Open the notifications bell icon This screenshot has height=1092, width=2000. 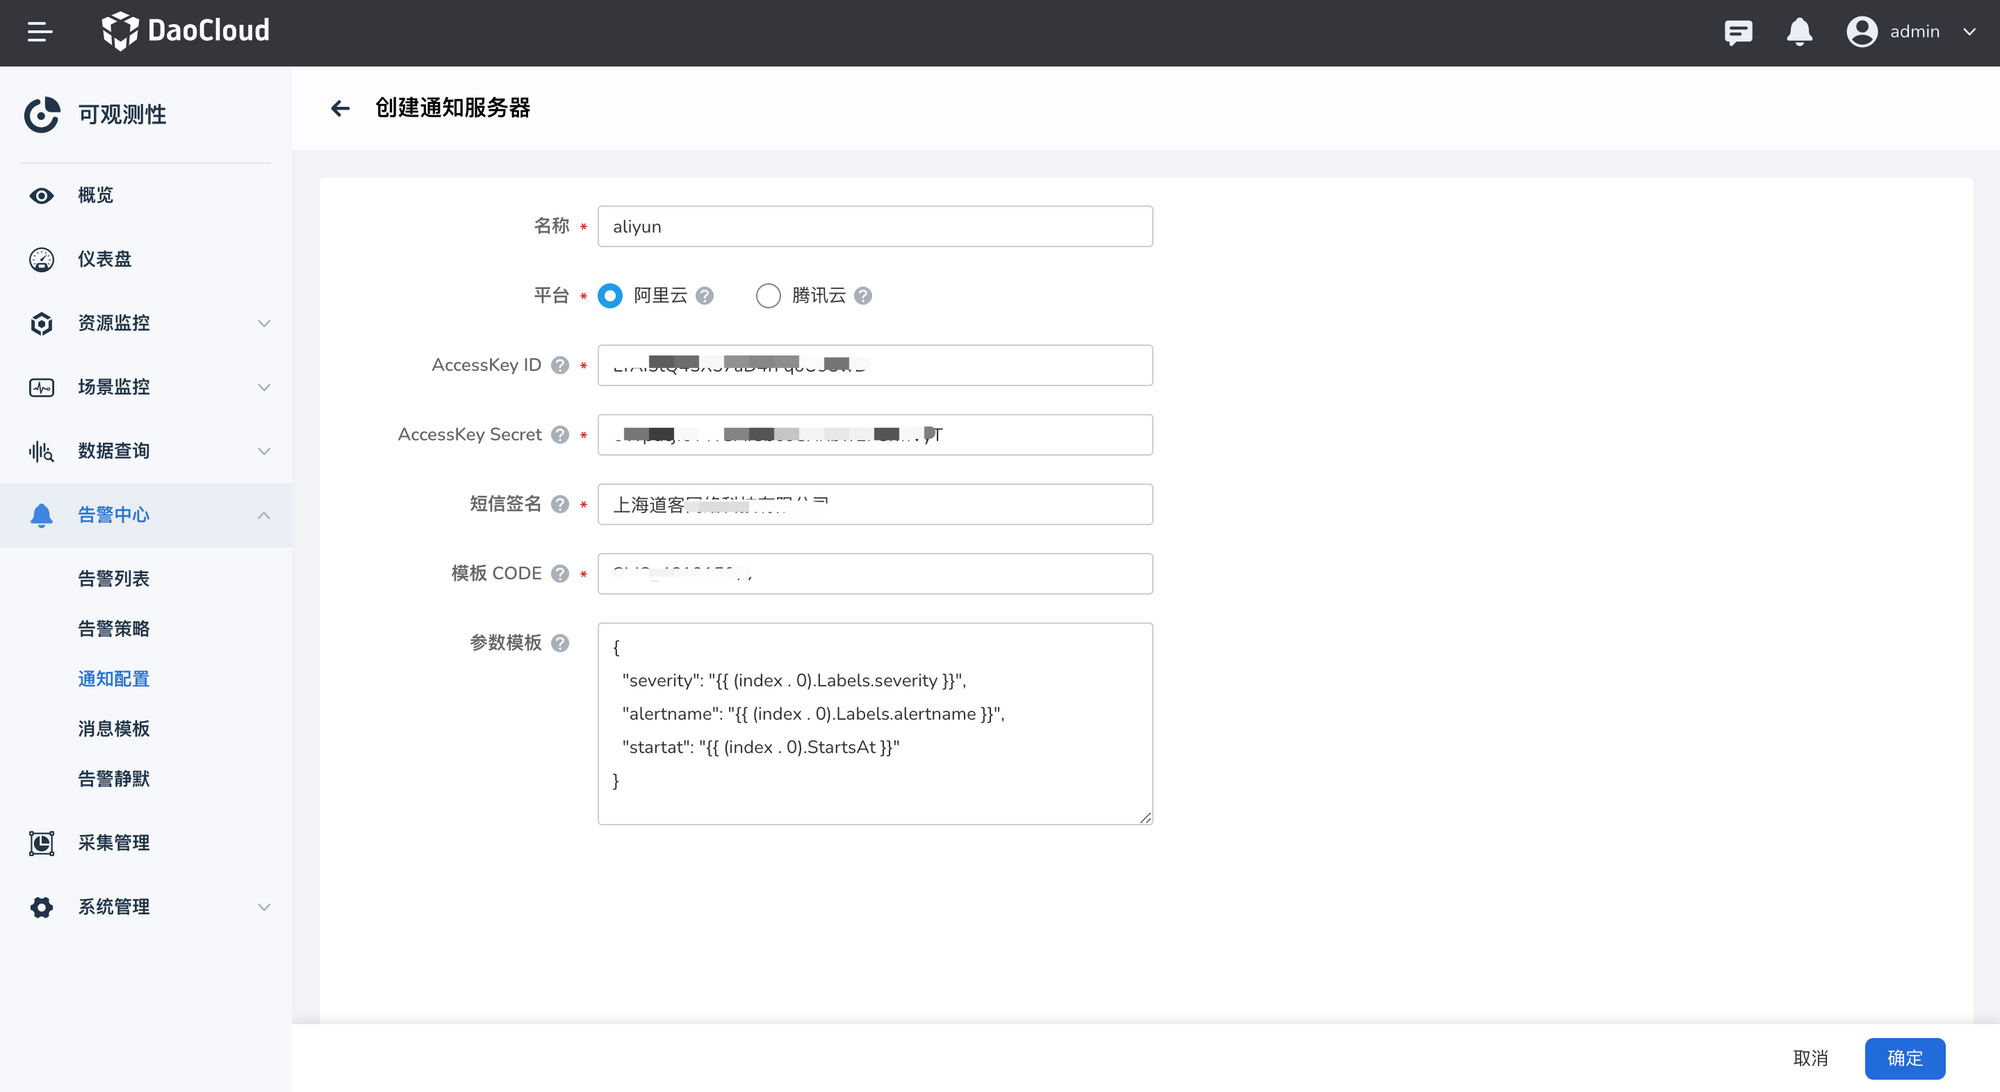click(x=1800, y=32)
